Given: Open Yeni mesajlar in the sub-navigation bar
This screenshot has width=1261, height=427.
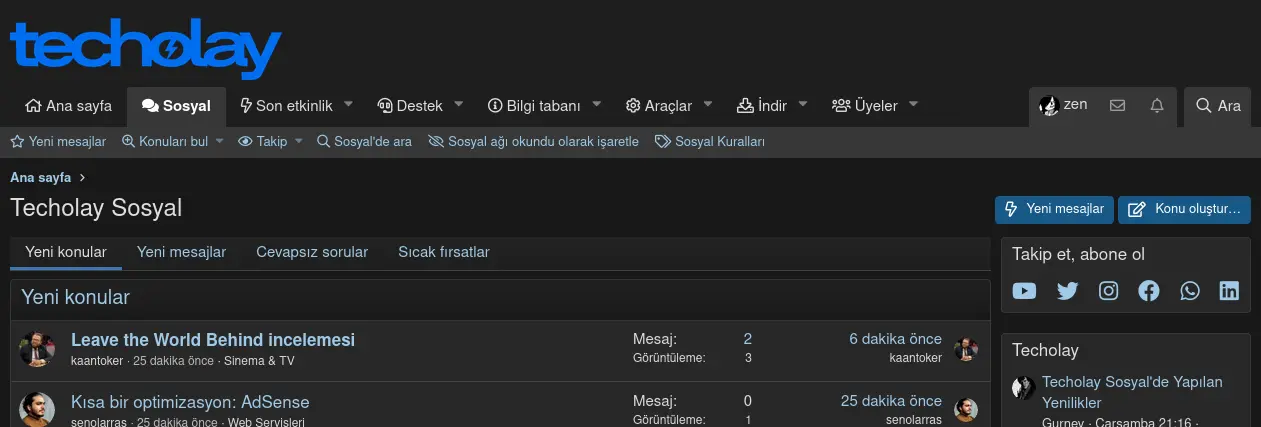Looking at the screenshot, I should click(58, 141).
